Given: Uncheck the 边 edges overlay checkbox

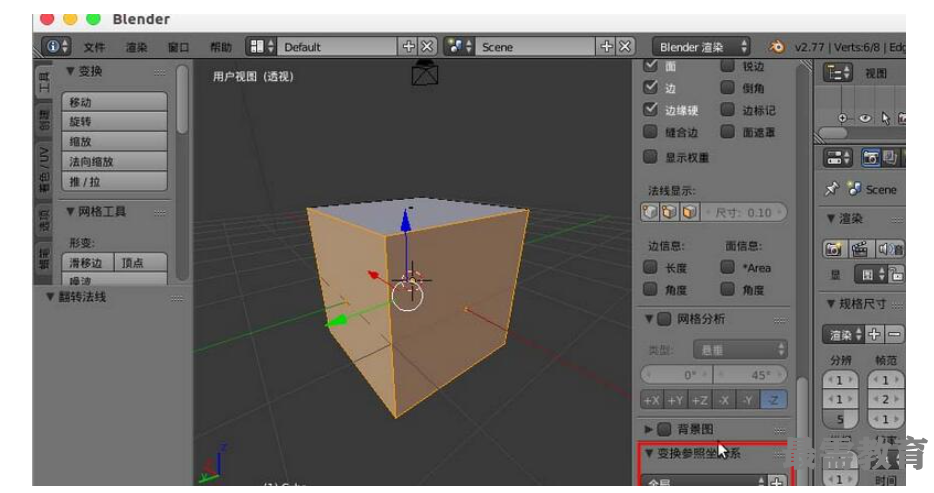Looking at the screenshot, I should click(x=650, y=88).
